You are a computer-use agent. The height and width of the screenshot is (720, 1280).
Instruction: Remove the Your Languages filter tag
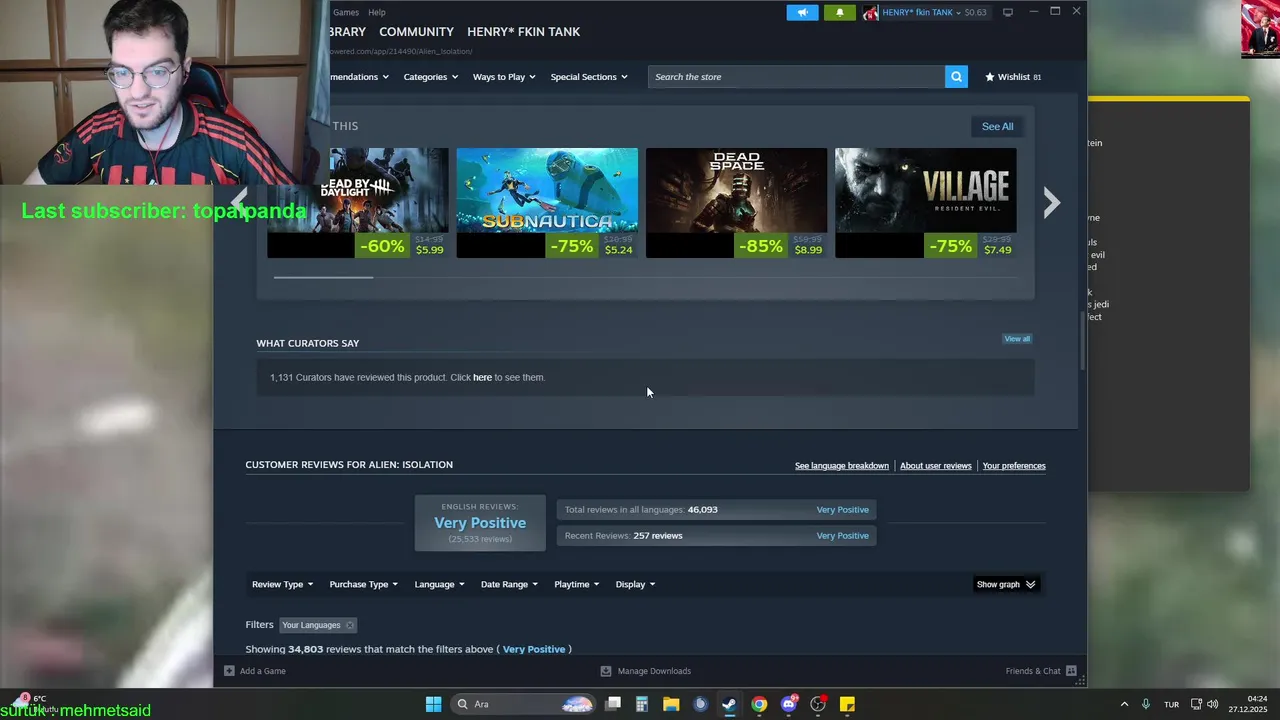349,625
